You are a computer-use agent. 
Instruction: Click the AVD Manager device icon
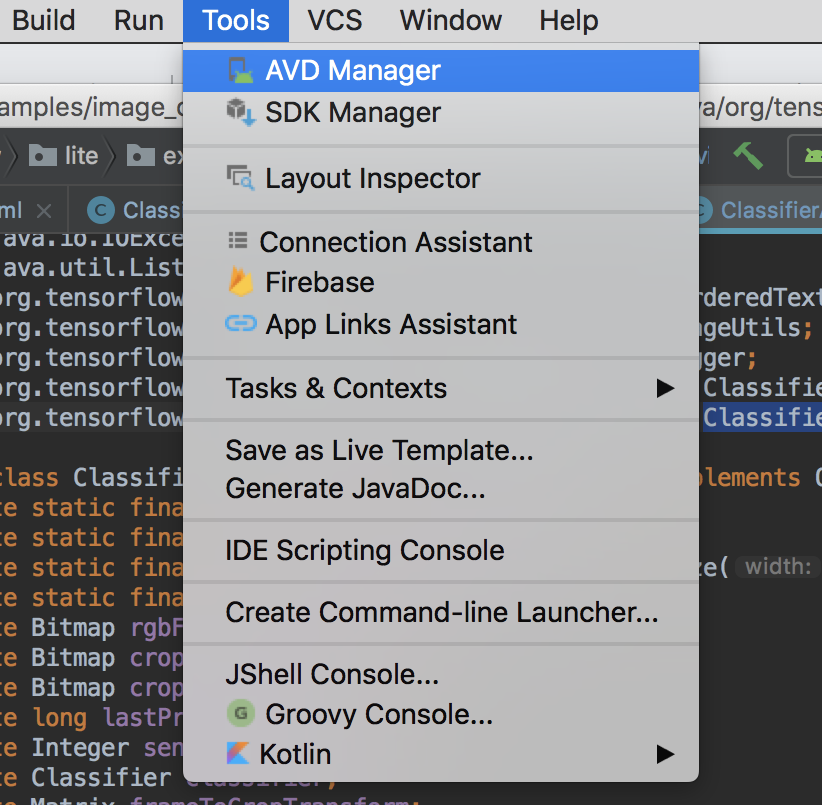[x=240, y=71]
